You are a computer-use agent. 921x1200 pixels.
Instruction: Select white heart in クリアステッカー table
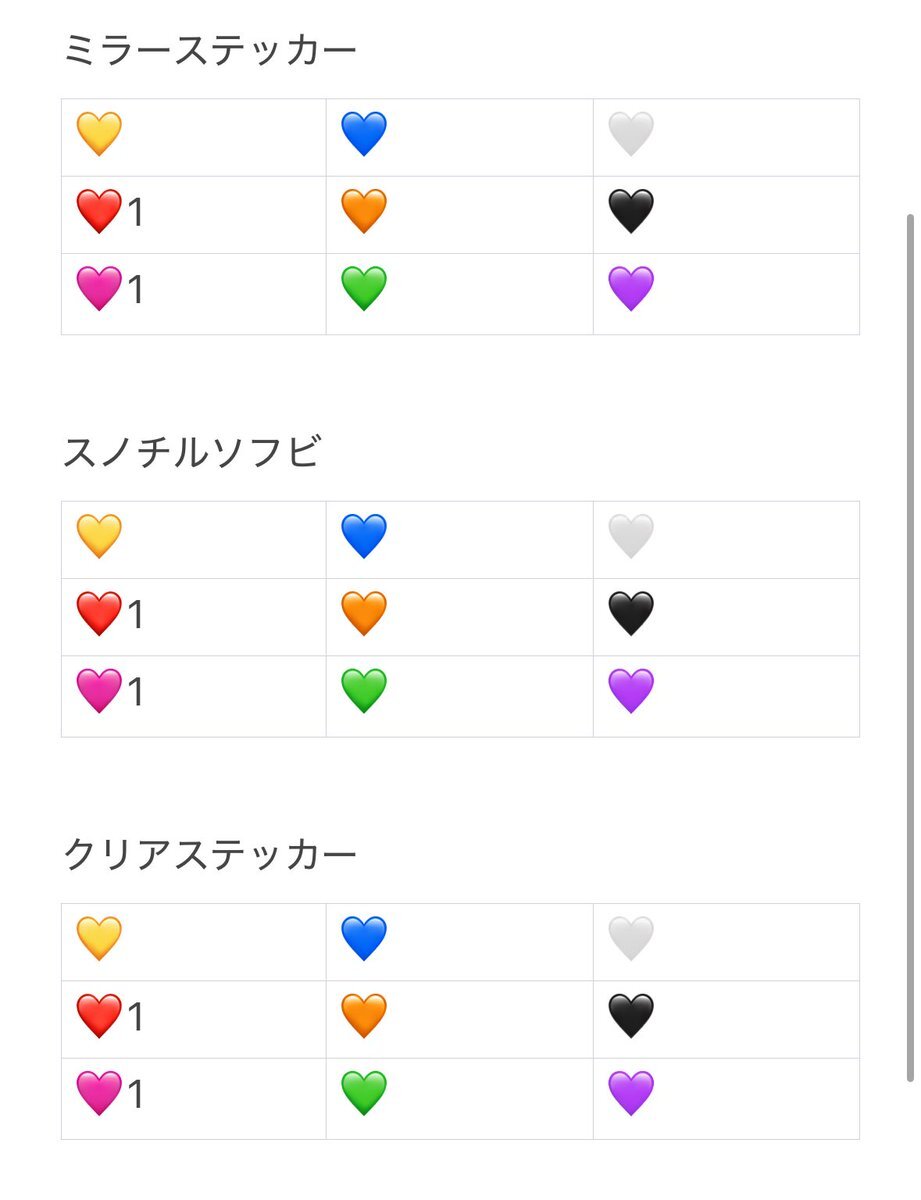click(631, 939)
